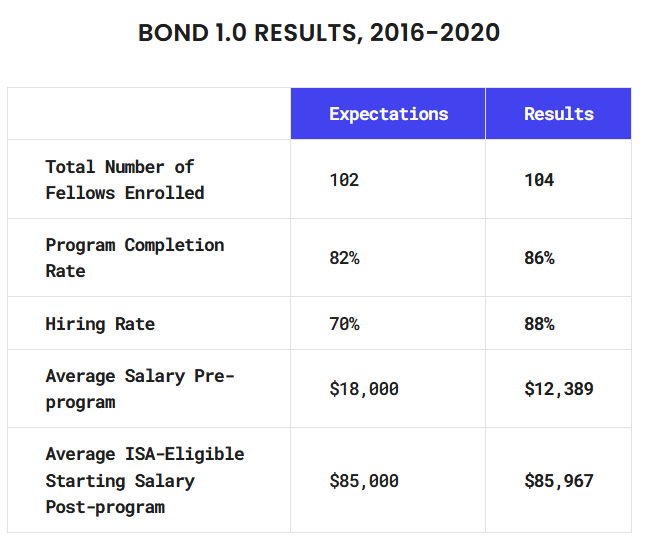The height and width of the screenshot is (544, 645).
Task: Click the "Hiring Rate" row label
Action: (100, 324)
